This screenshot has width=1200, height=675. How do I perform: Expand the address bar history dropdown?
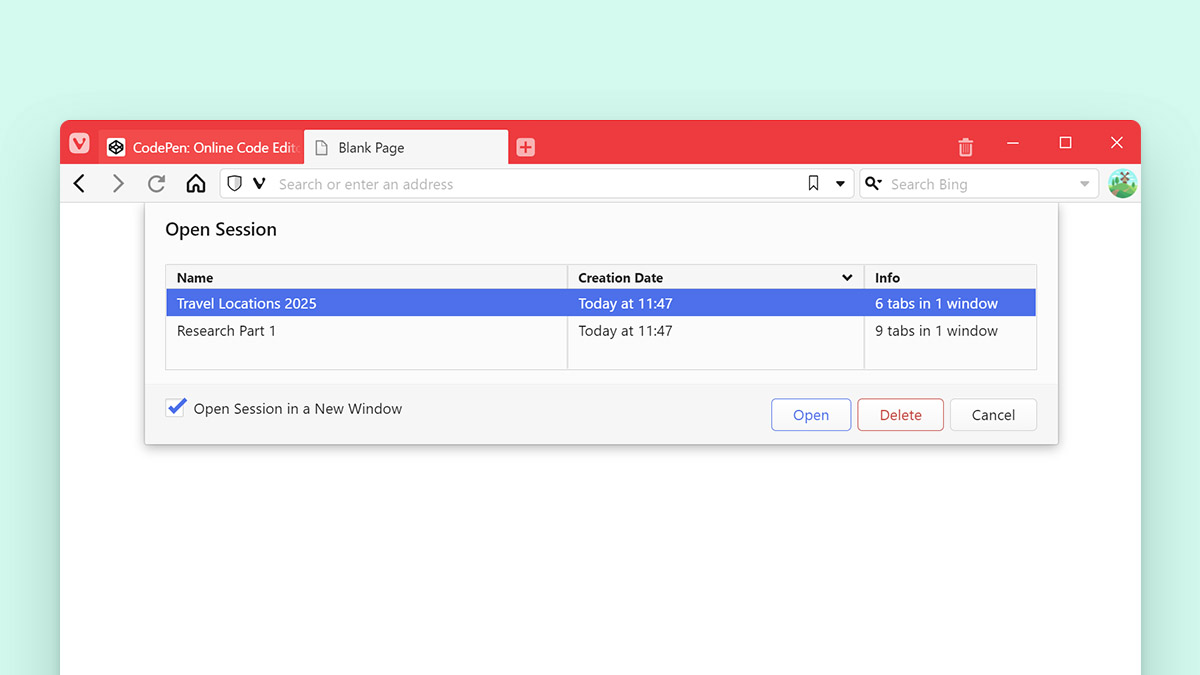pyautogui.click(x=841, y=184)
